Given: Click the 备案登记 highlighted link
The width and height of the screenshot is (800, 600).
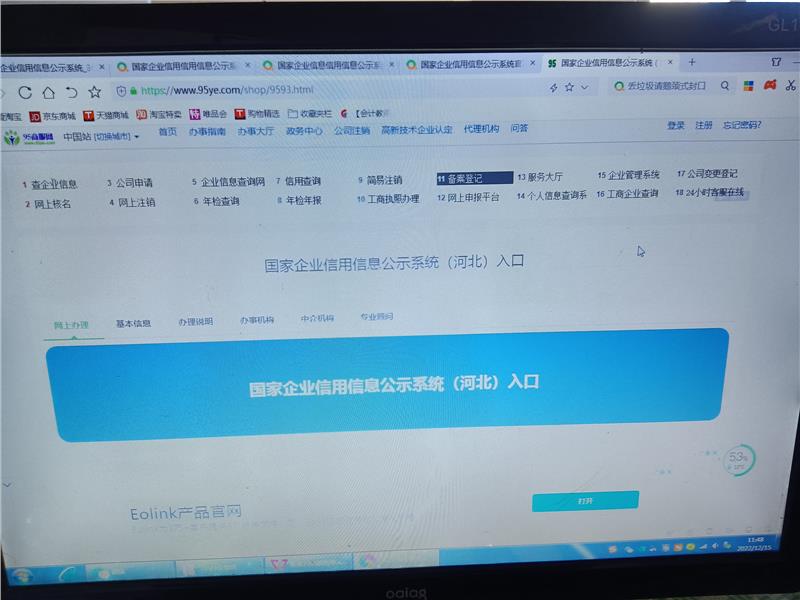Looking at the screenshot, I should pyautogui.click(x=474, y=178).
